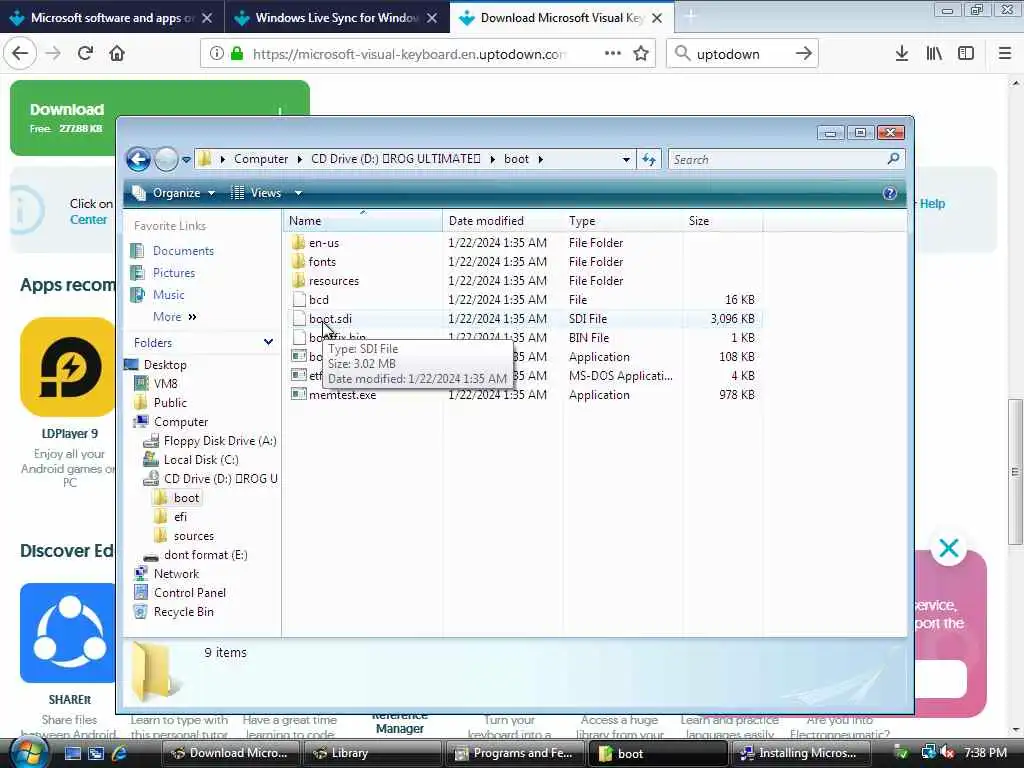Sort files by the Size column
This screenshot has width=1024, height=768.
(x=722, y=221)
